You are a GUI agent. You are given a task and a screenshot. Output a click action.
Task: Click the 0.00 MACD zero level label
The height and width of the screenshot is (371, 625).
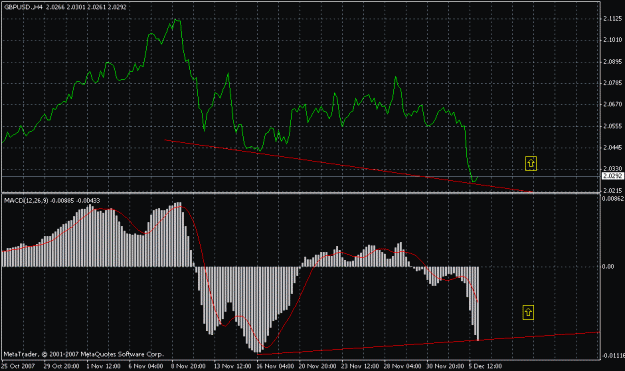(x=608, y=267)
